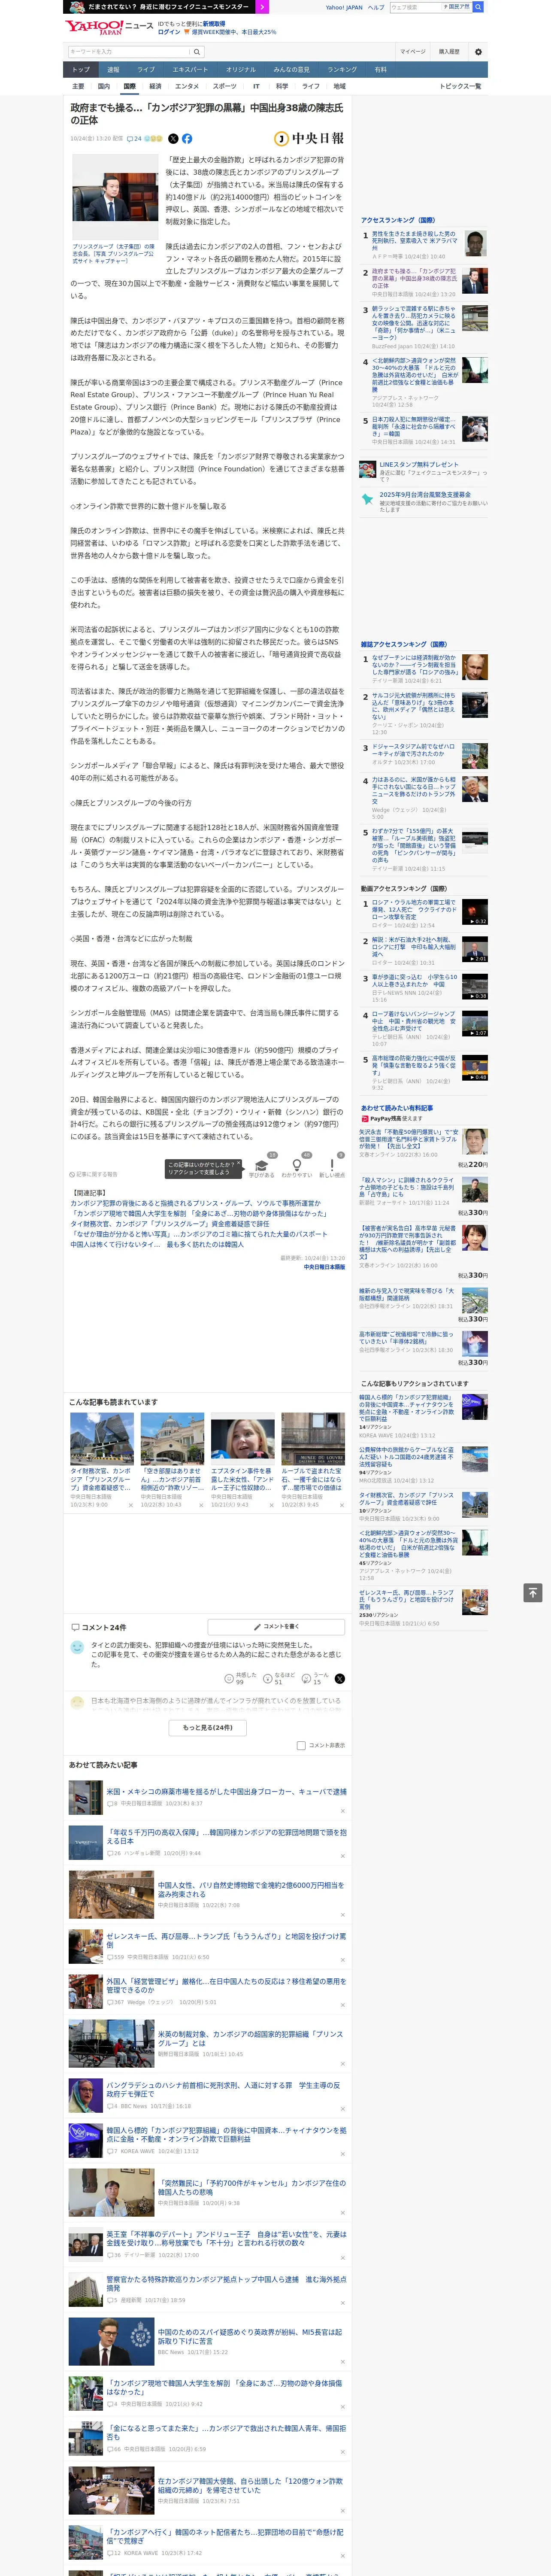551x2576 pixels.
Task: Open the ランキング navigation tab
Action: (342, 70)
